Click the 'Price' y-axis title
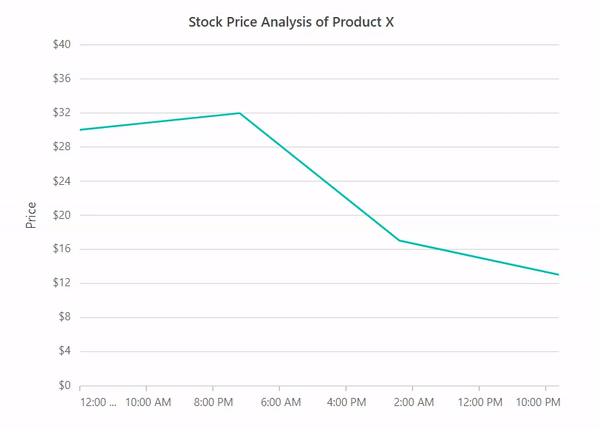This screenshot has width=600, height=429. (x=31, y=215)
